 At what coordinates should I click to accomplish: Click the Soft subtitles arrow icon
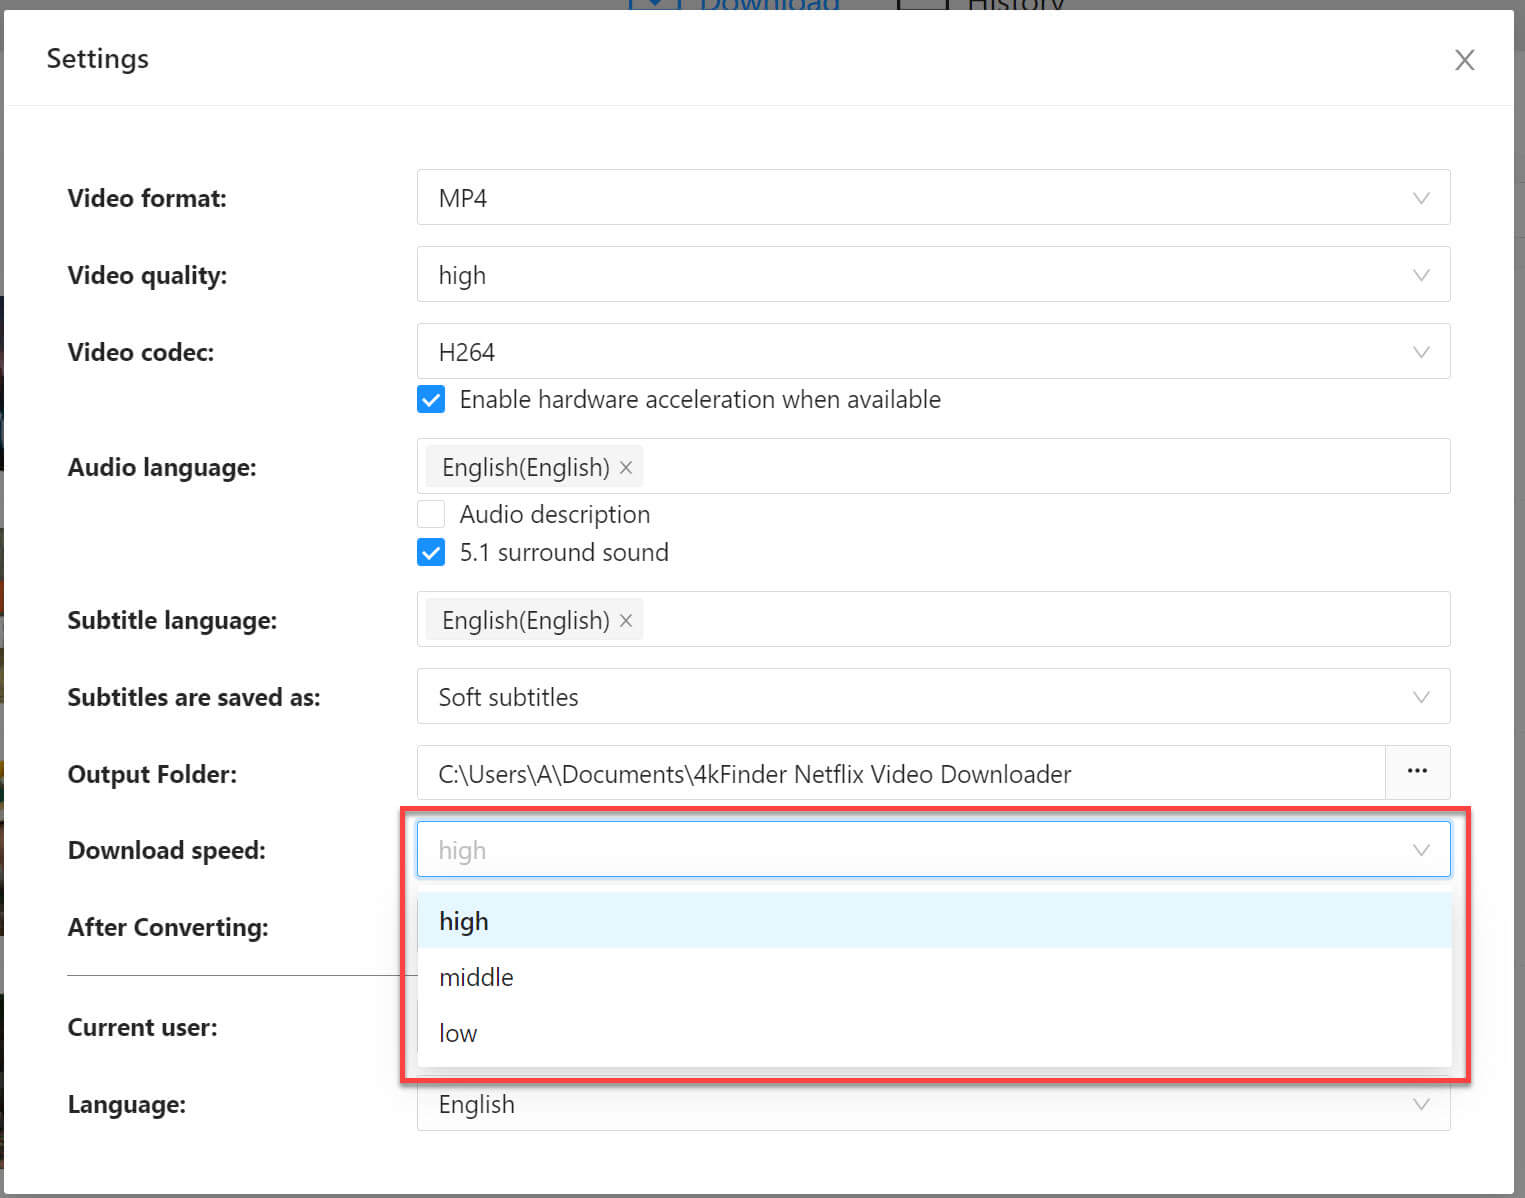(x=1420, y=697)
